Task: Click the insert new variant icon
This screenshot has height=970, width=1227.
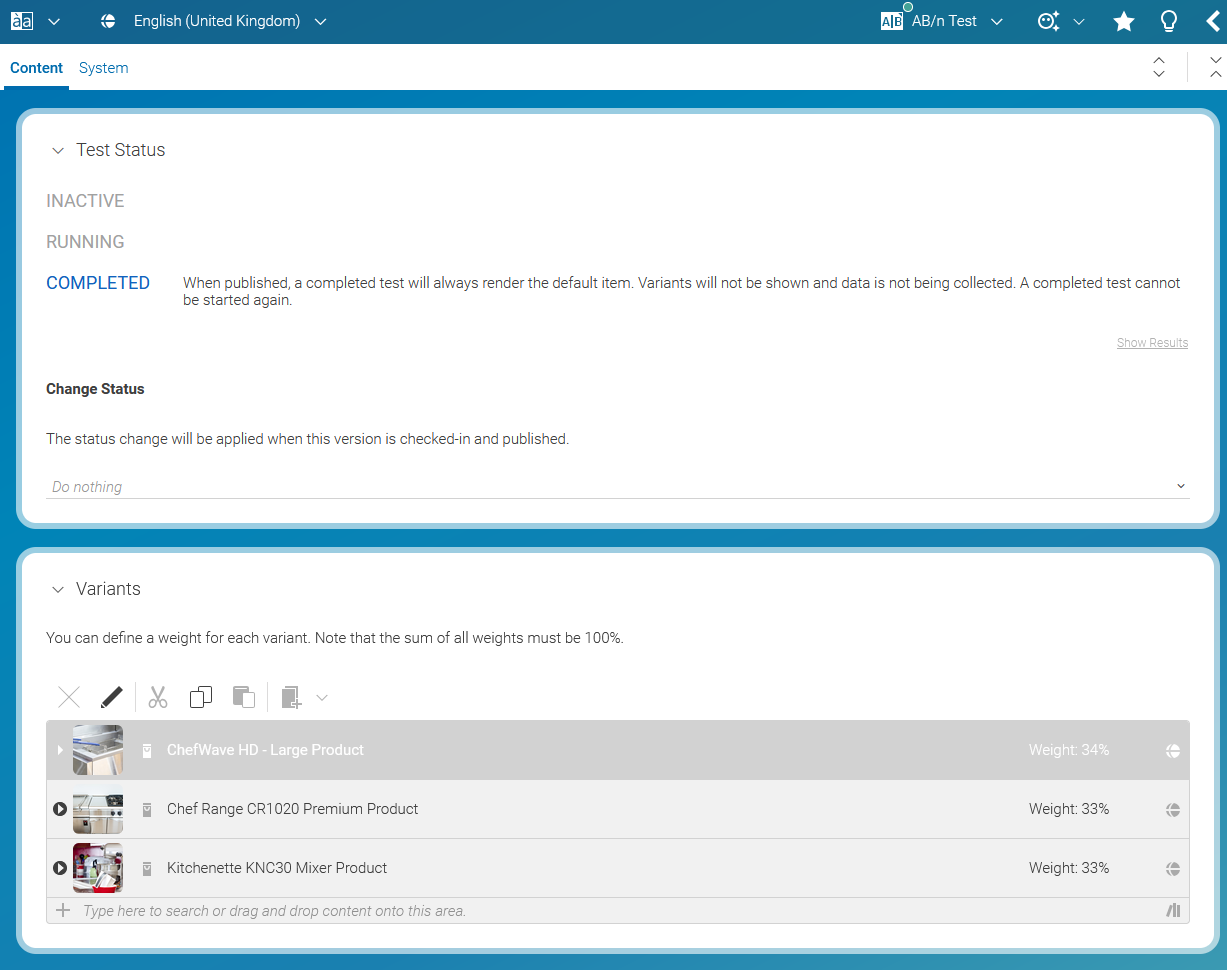Action: (x=292, y=697)
